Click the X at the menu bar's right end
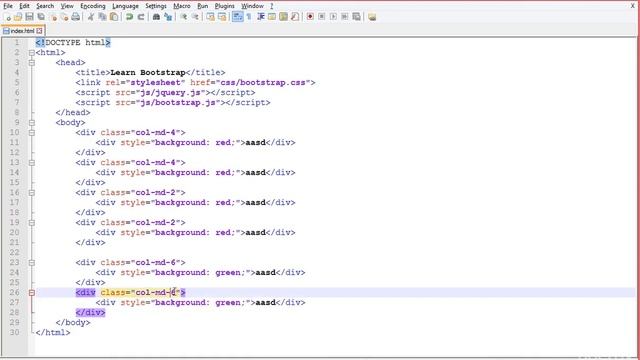The height and width of the screenshot is (360, 640). coord(633,6)
